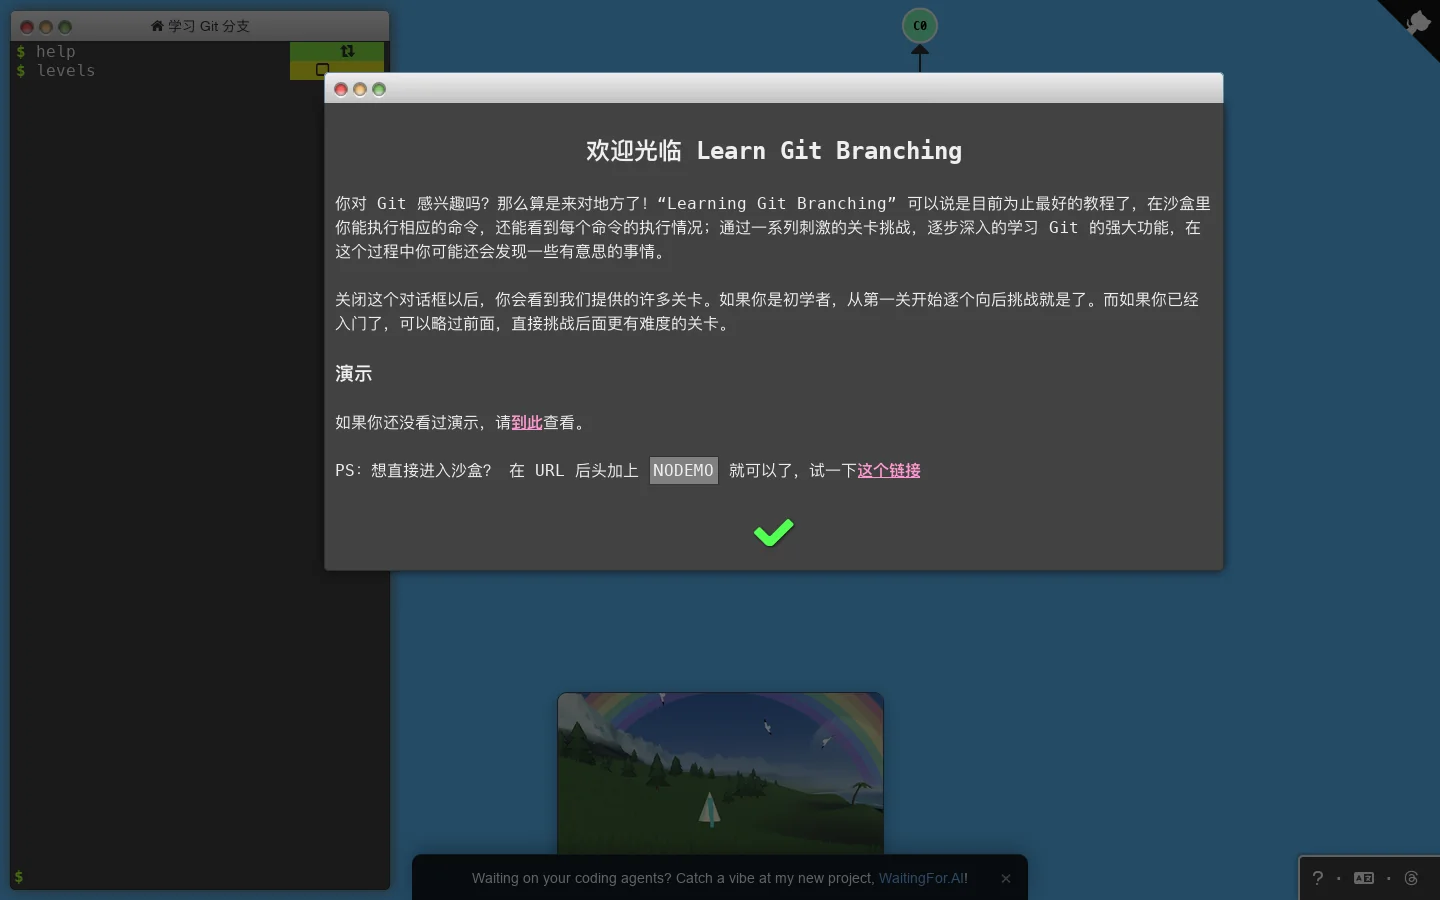The width and height of the screenshot is (1440, 900).
Task: Click the yellow square box icon in terminal
Action: tap(322, 70)
